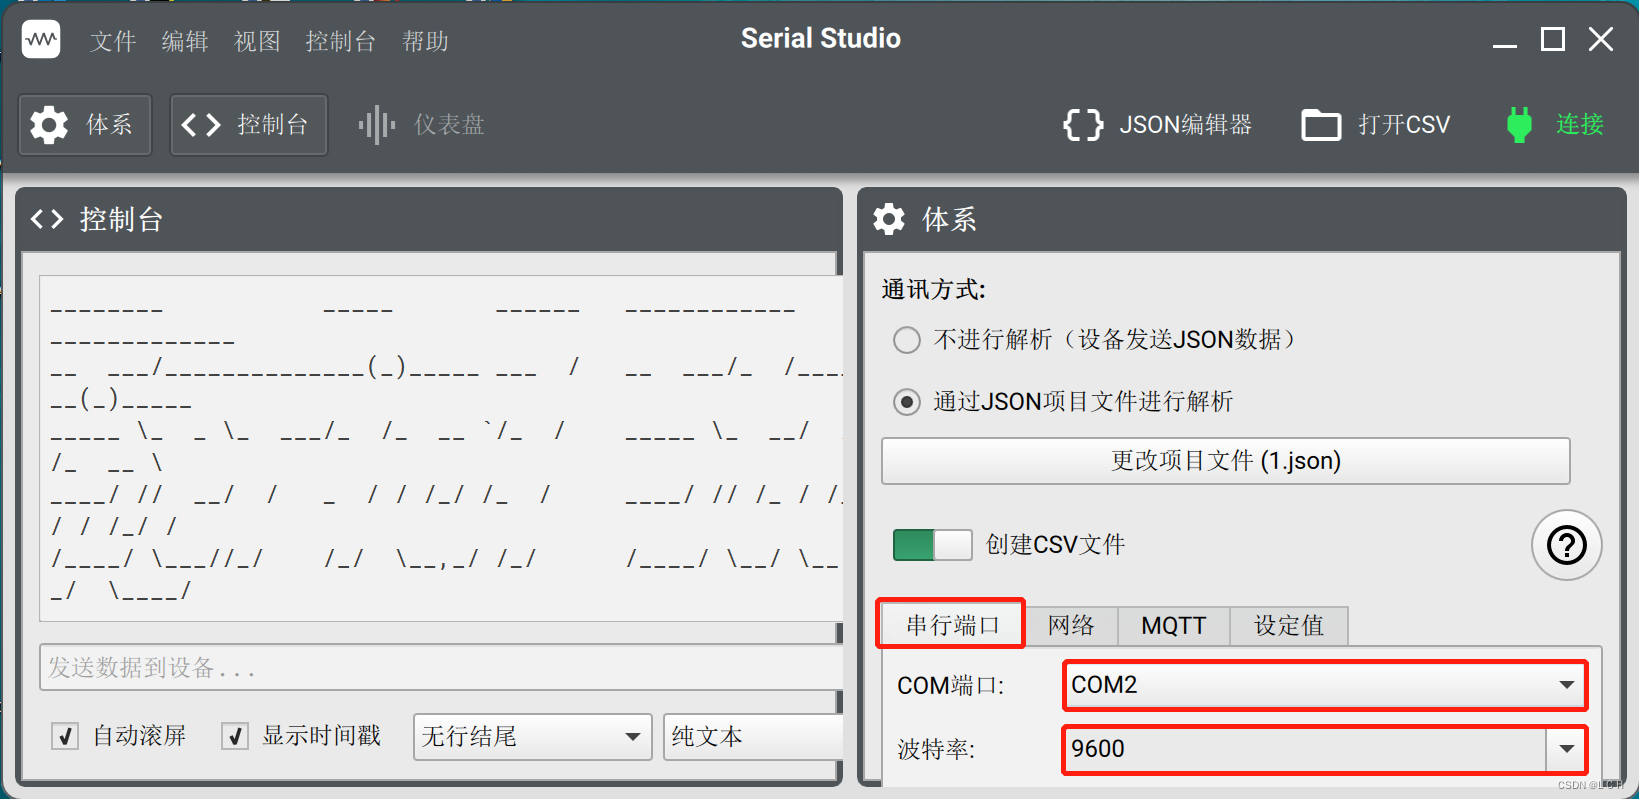Click the green plug 连接 icon
This screenshot has width=1639, height=799.
1519,125
